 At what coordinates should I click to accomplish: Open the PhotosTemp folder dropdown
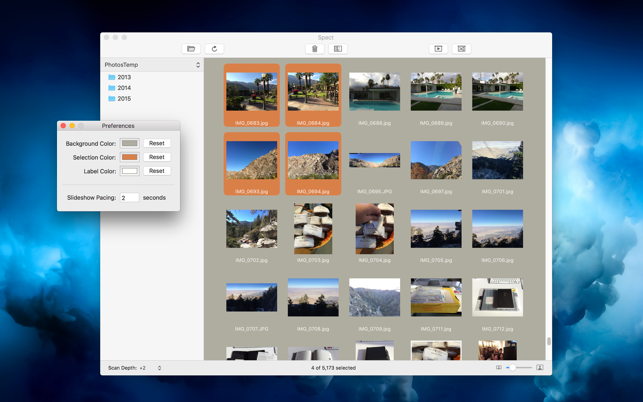152,65
